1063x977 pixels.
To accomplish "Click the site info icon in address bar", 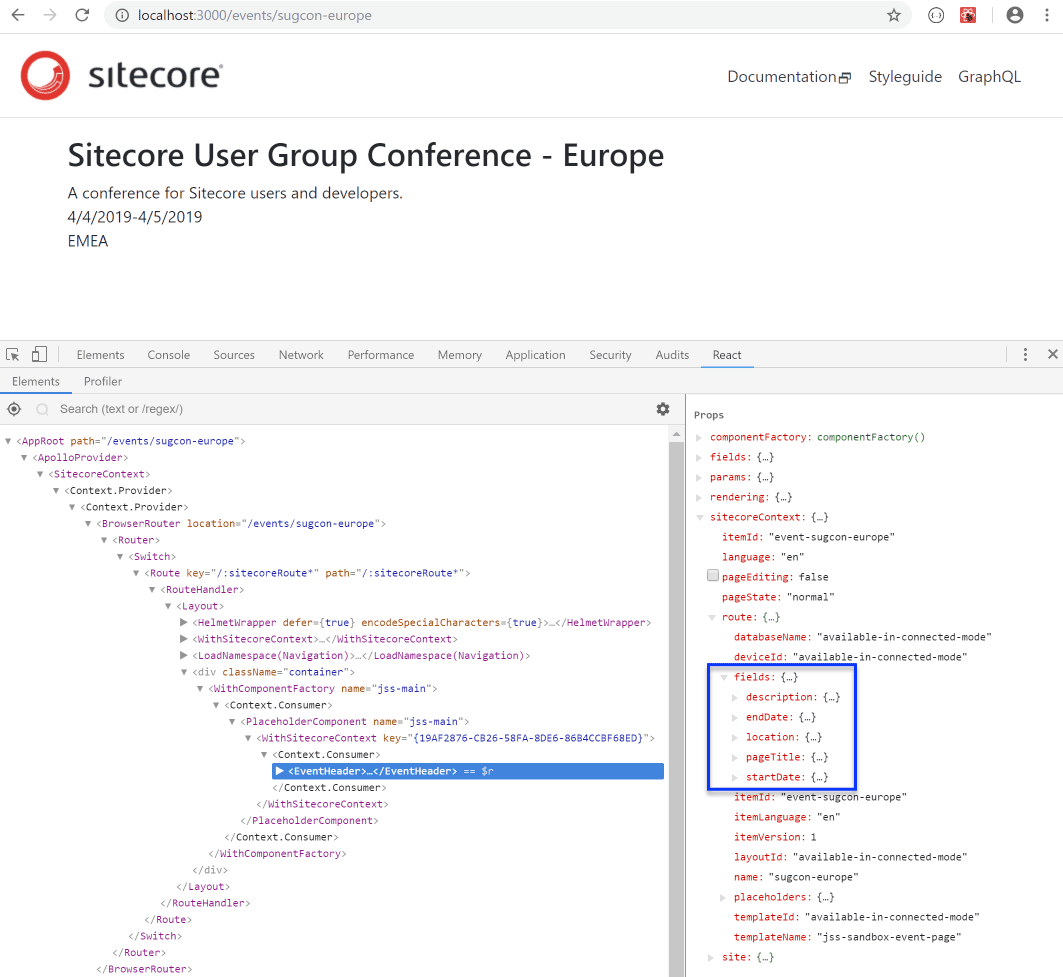I will click(x=122, y=16).
